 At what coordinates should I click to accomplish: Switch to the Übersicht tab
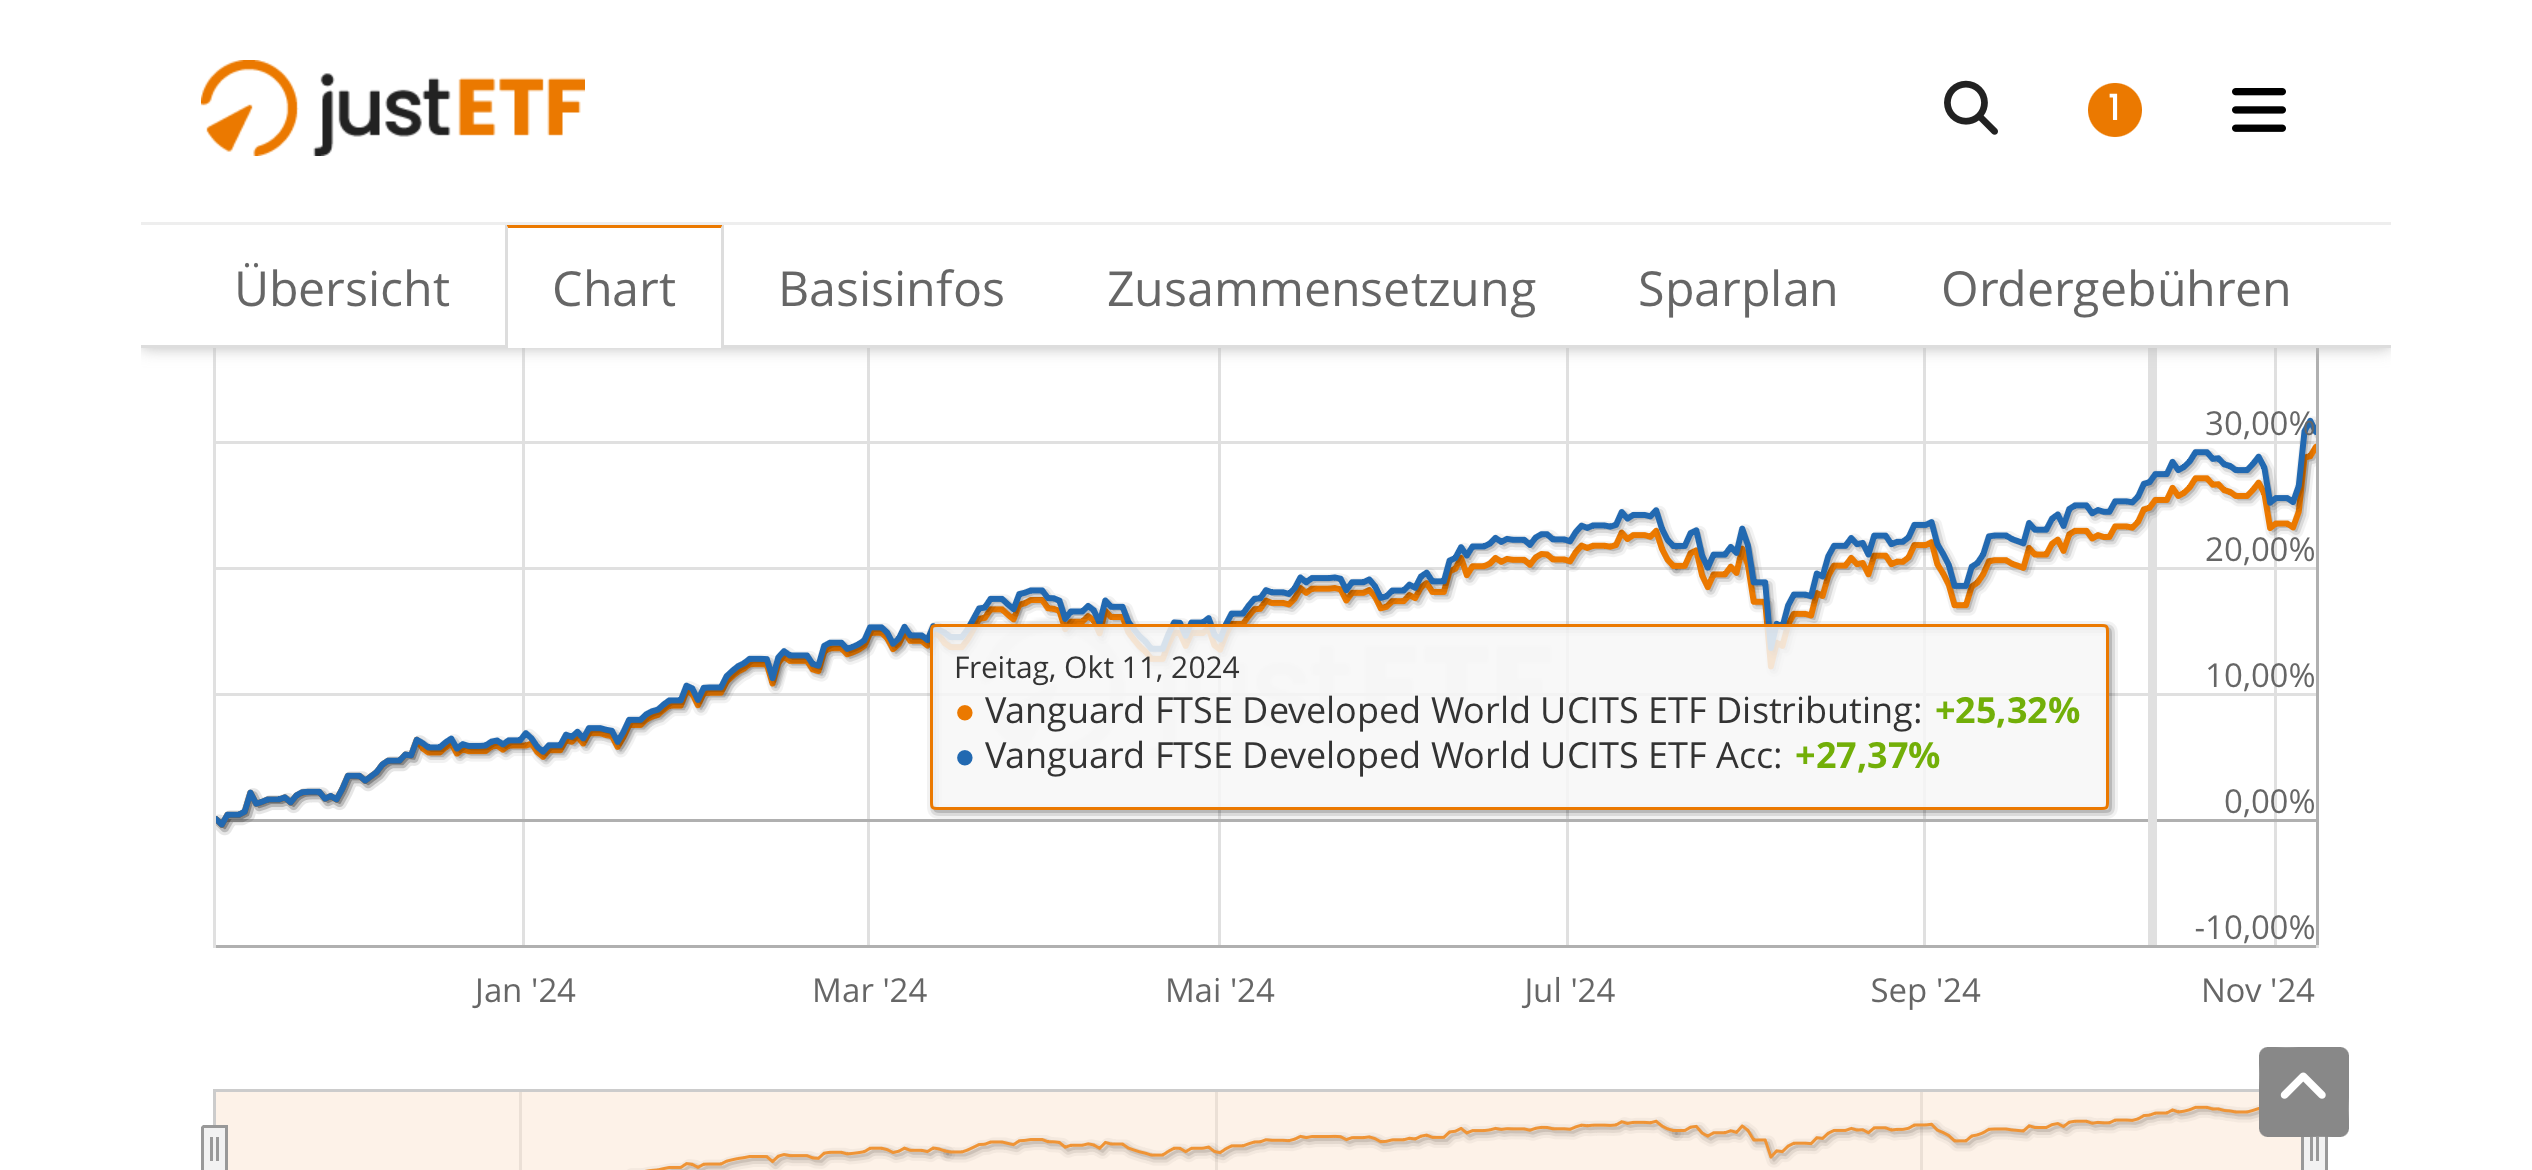pyautogui.click(x=342, y=289)
